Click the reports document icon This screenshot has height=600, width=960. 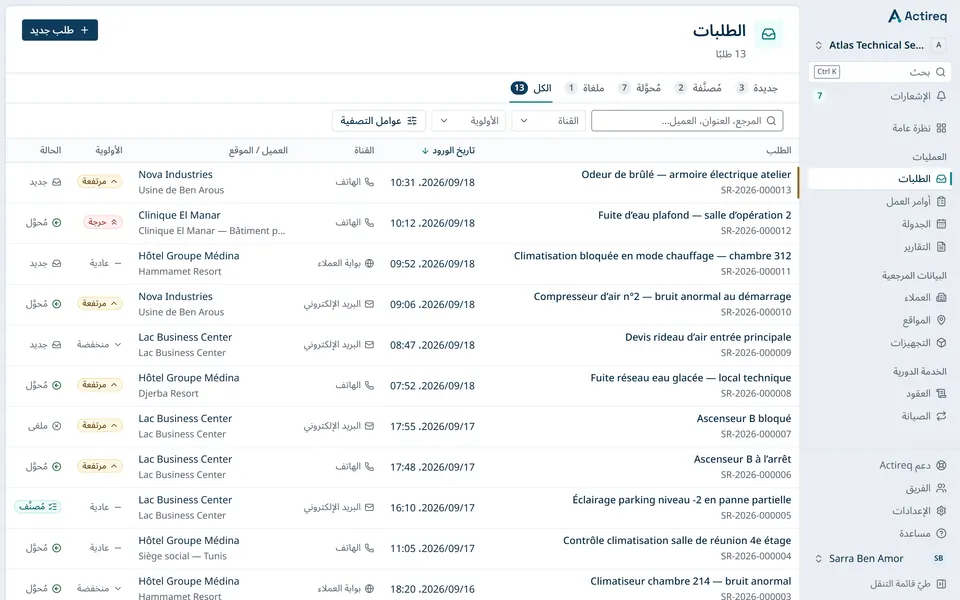pyautogui.click(x=941, y=247)
